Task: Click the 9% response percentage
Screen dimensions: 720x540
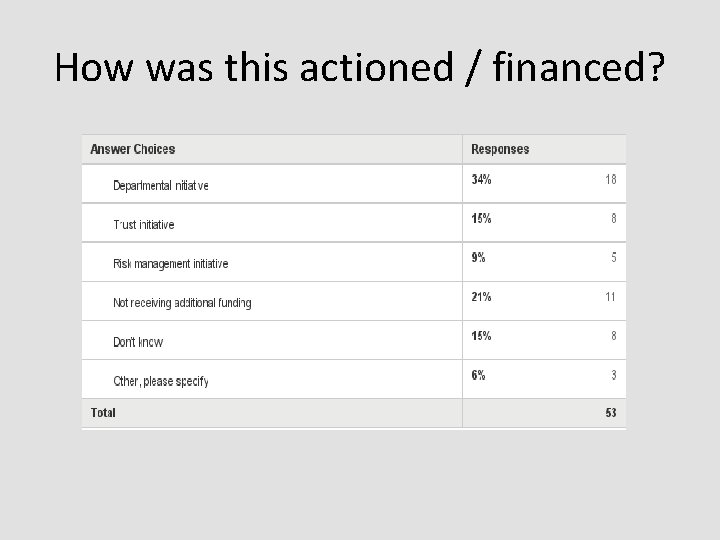Action: (479, 257)
